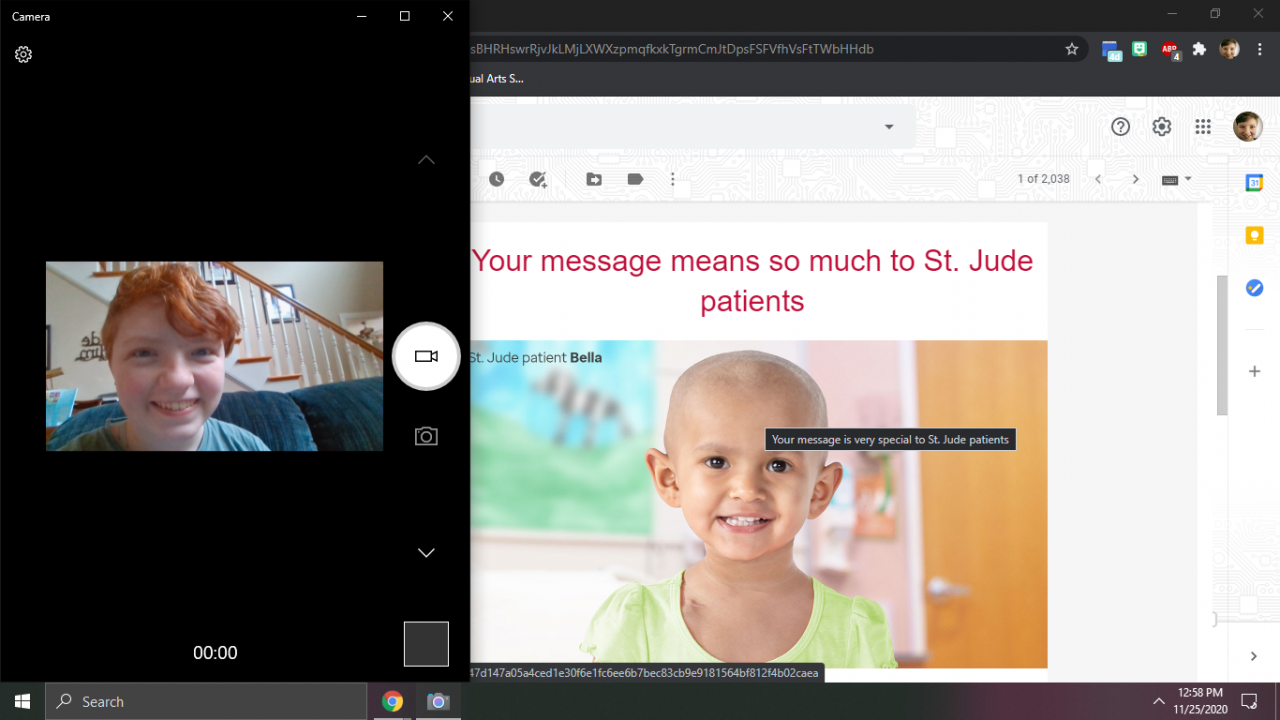Open Google Keep in side panel

tap(1254, 235)
